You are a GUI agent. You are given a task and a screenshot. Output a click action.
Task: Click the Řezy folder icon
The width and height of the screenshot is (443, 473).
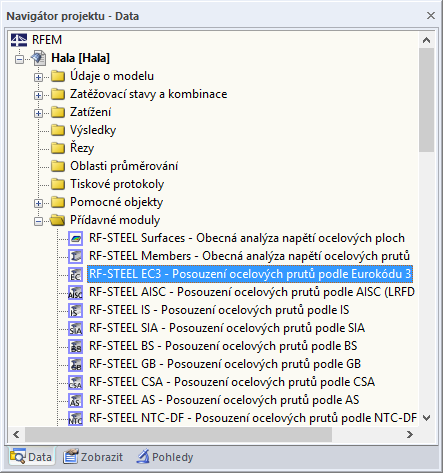point(58,148)
